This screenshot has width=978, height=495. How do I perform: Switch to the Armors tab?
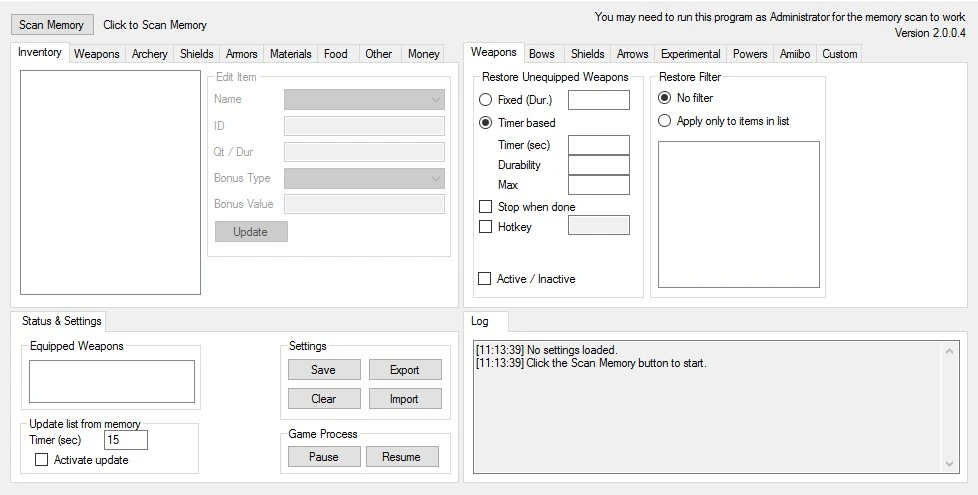point(241,54)
